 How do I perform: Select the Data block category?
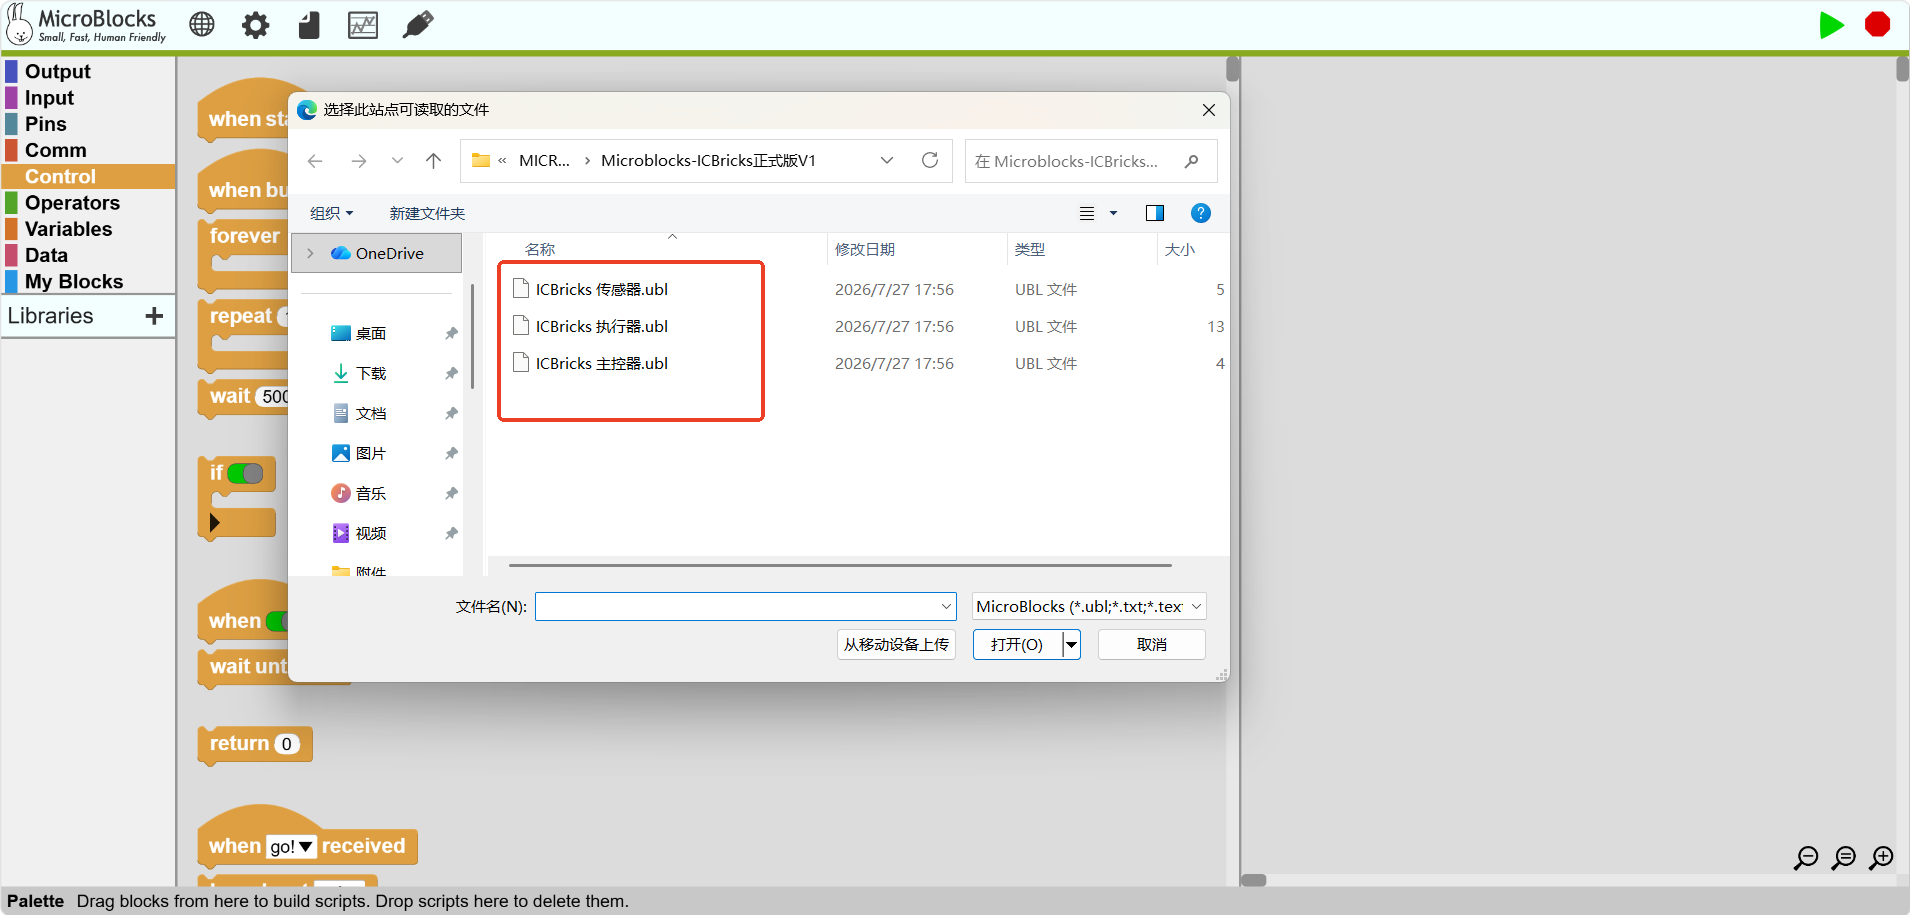coord(46,255)
